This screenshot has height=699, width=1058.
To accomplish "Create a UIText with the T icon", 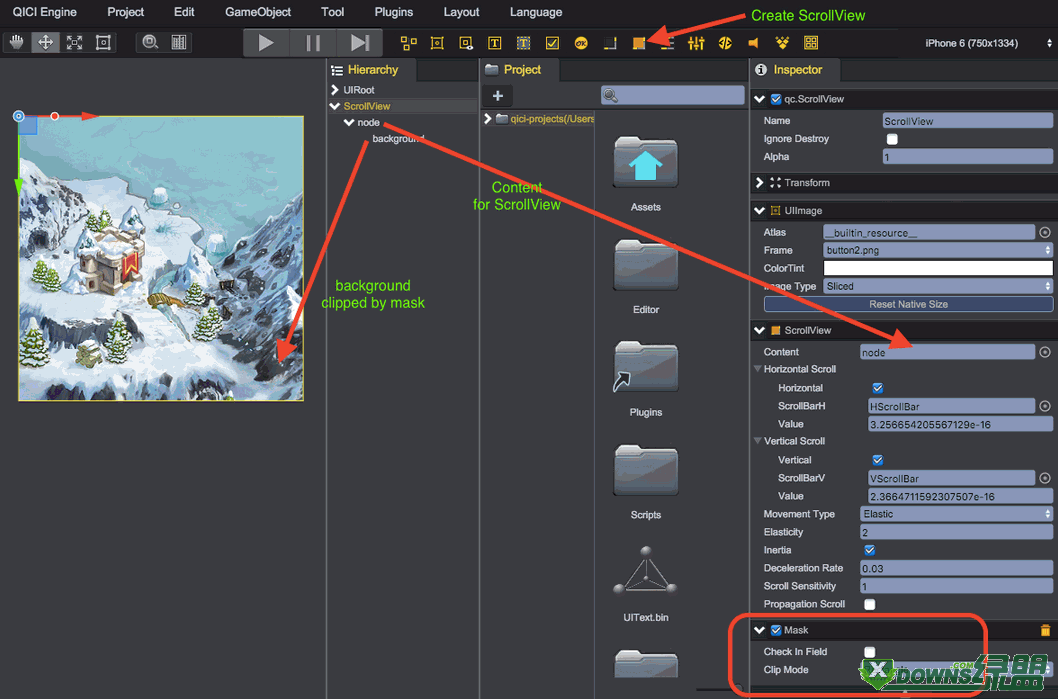I will (495, 43).
